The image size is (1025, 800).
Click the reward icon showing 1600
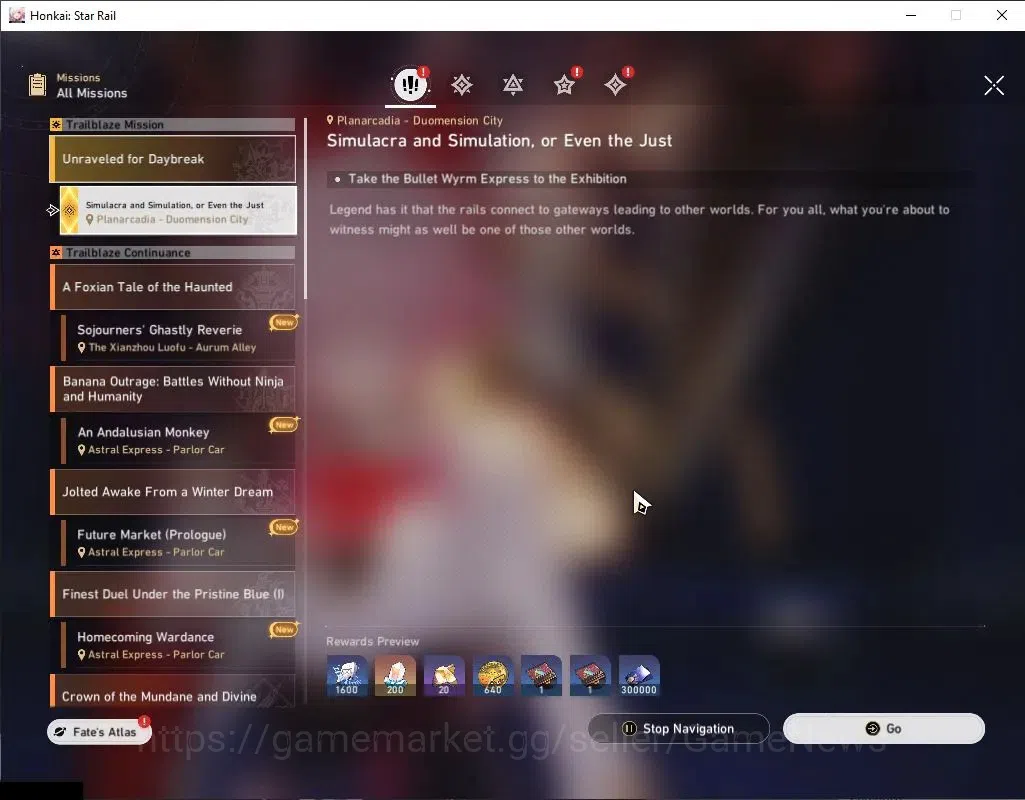click(x=346, y=675)
